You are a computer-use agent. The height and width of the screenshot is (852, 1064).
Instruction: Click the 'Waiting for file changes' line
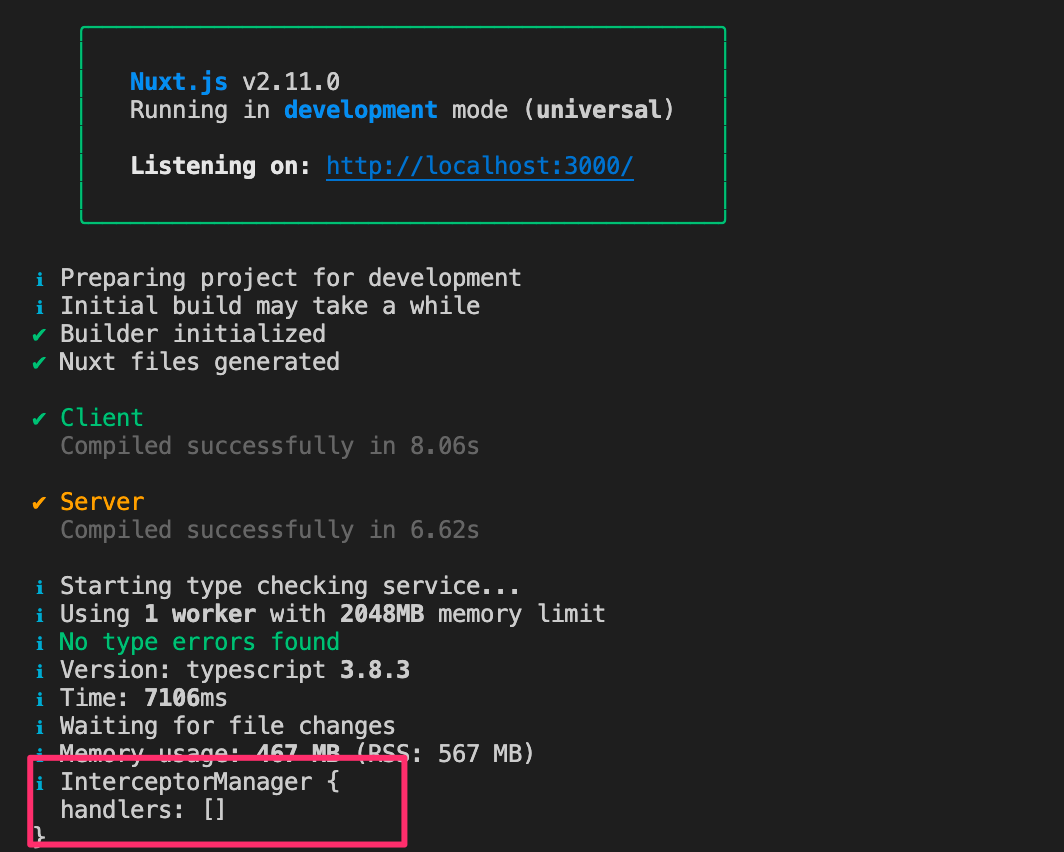[227, 726]
